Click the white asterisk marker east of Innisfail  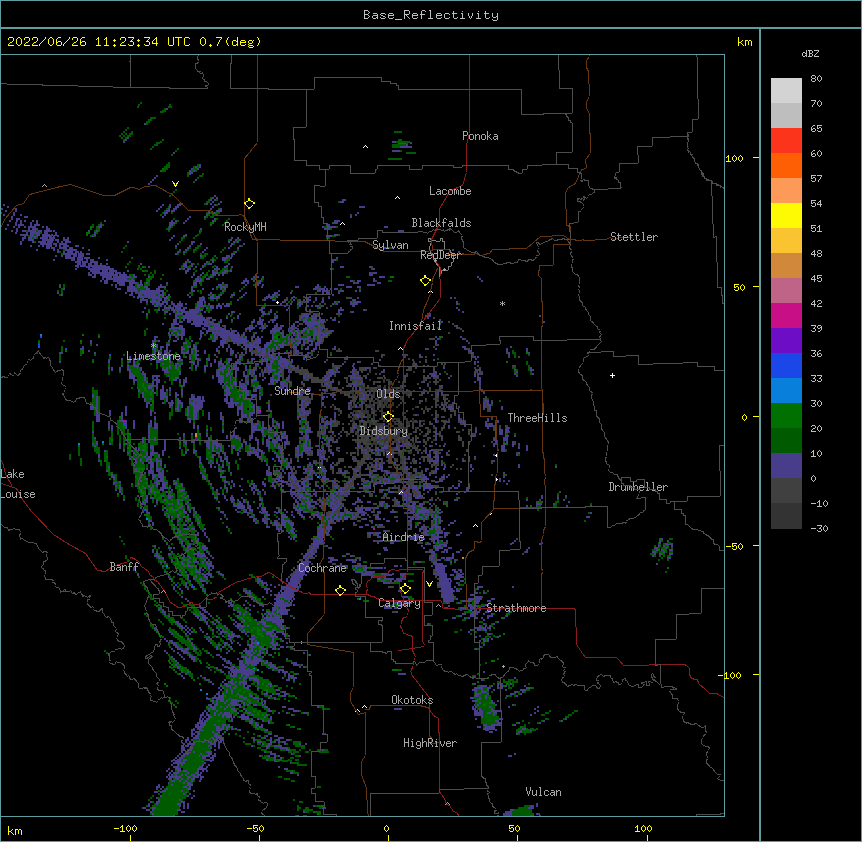[x=502, y=303]
